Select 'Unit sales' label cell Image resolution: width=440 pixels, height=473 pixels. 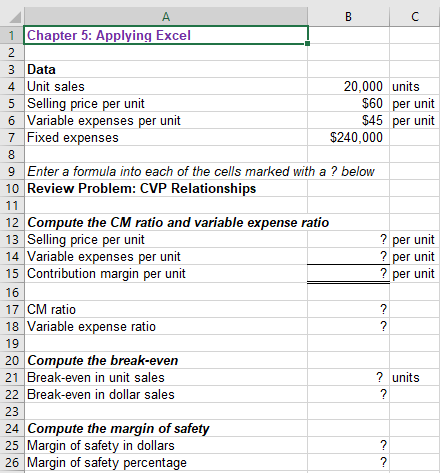166,86
